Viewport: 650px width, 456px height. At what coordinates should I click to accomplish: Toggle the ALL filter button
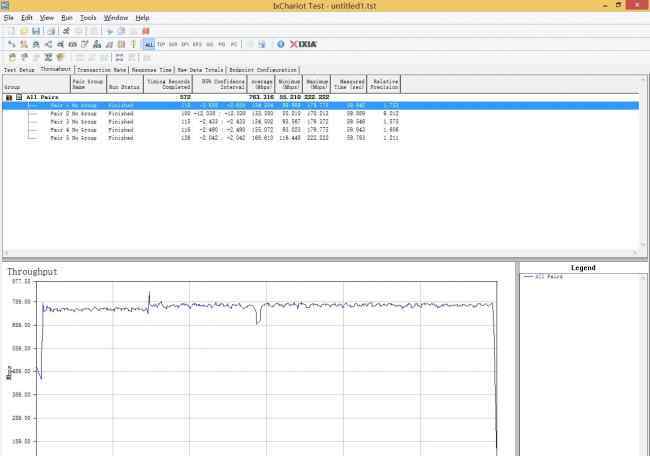tap(148, 44)
